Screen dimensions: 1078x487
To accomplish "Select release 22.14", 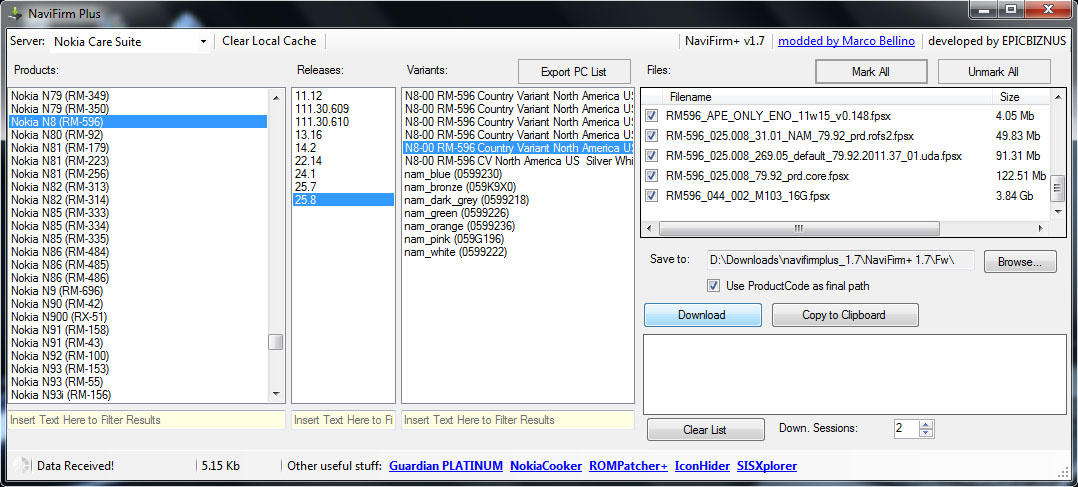I will click(x=343, y=161).
